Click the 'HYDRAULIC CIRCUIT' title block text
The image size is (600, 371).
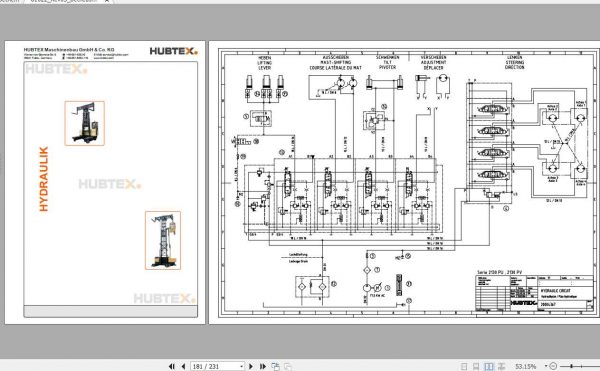click(555, 291)
